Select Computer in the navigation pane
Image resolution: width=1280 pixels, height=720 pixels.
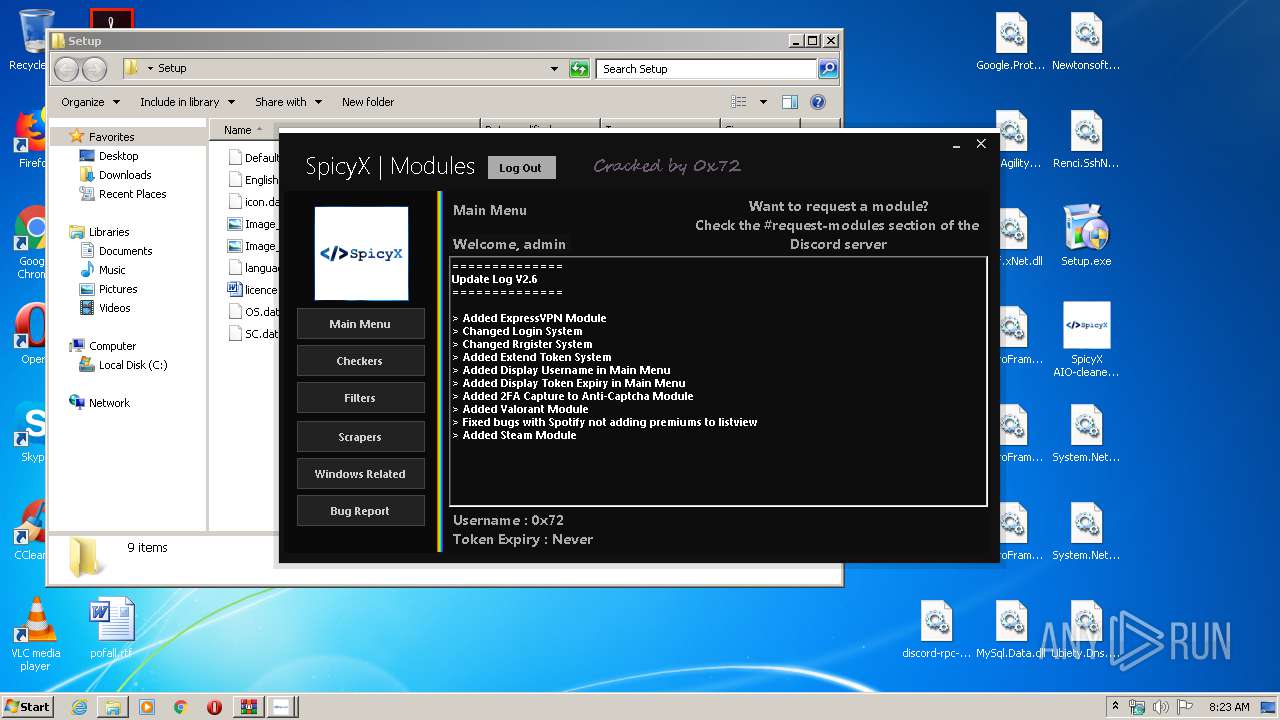pyautogui.click(x=112, y=346)
